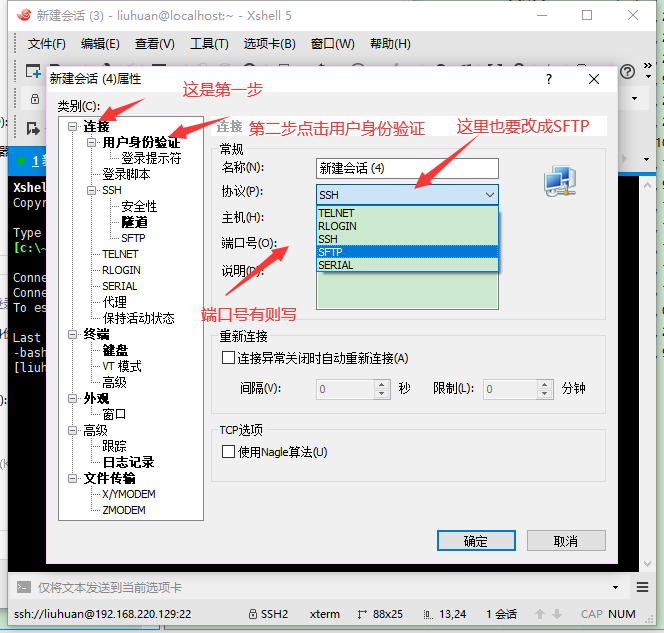Click the hamburger menu icon in compose bar
664x633 pixels.
(642, 587)
